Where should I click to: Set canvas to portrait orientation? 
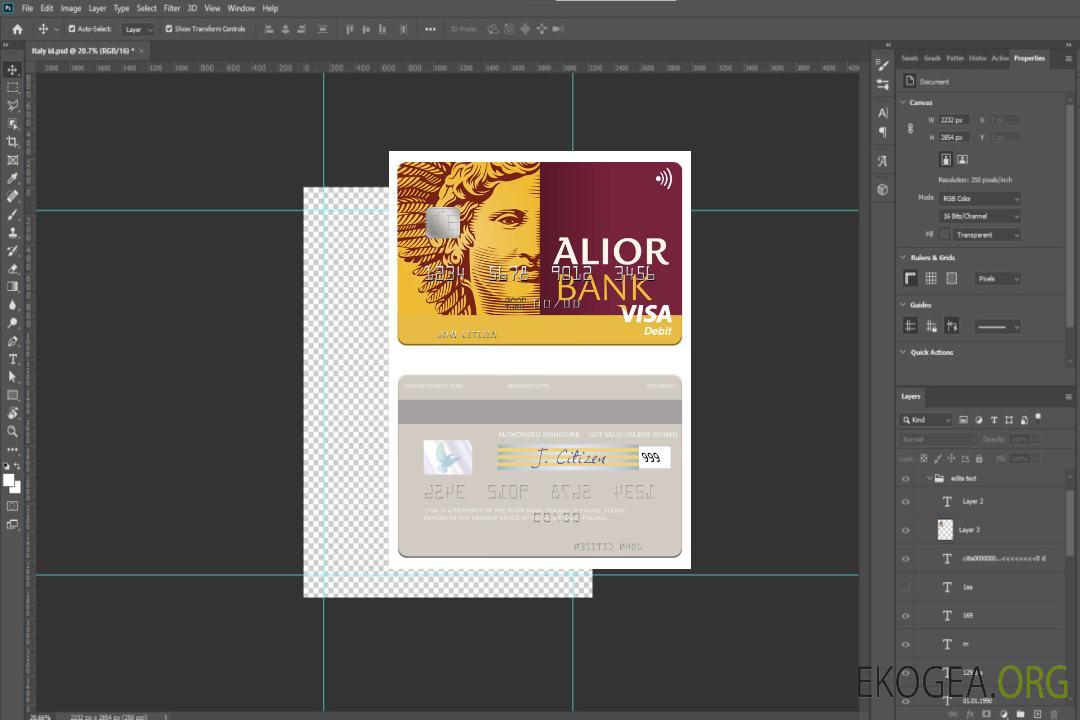(946, 160)
